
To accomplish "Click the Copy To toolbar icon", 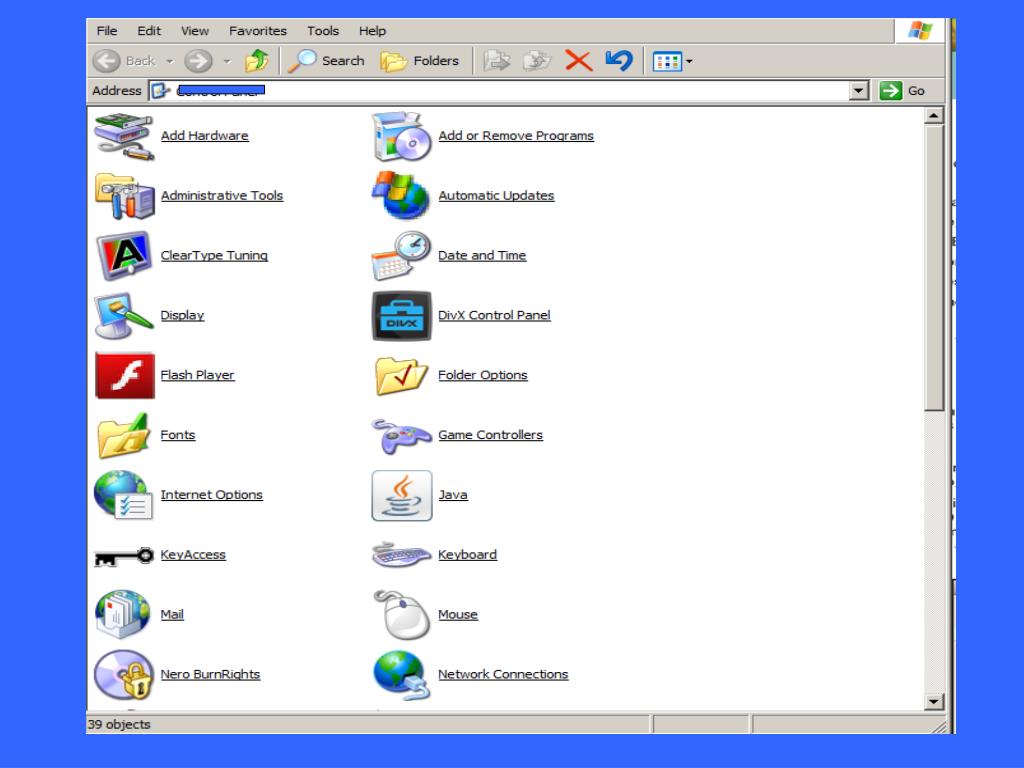I will click(x=537, y=61).
